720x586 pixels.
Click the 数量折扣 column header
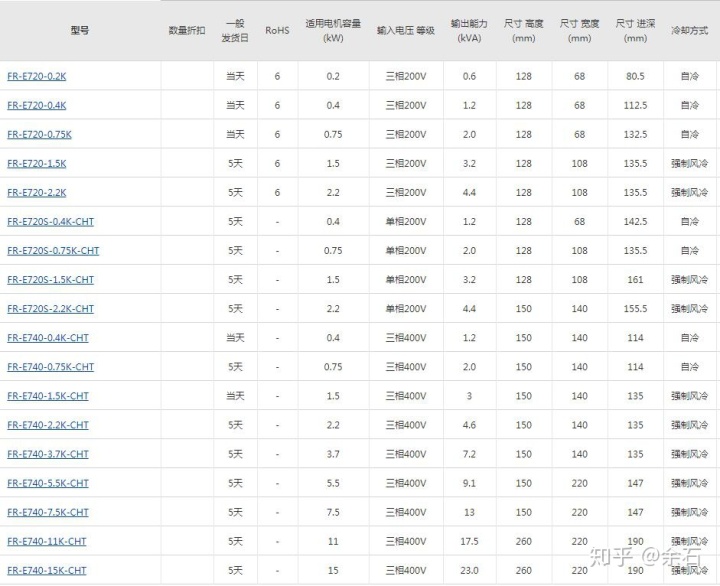point(187,30)
